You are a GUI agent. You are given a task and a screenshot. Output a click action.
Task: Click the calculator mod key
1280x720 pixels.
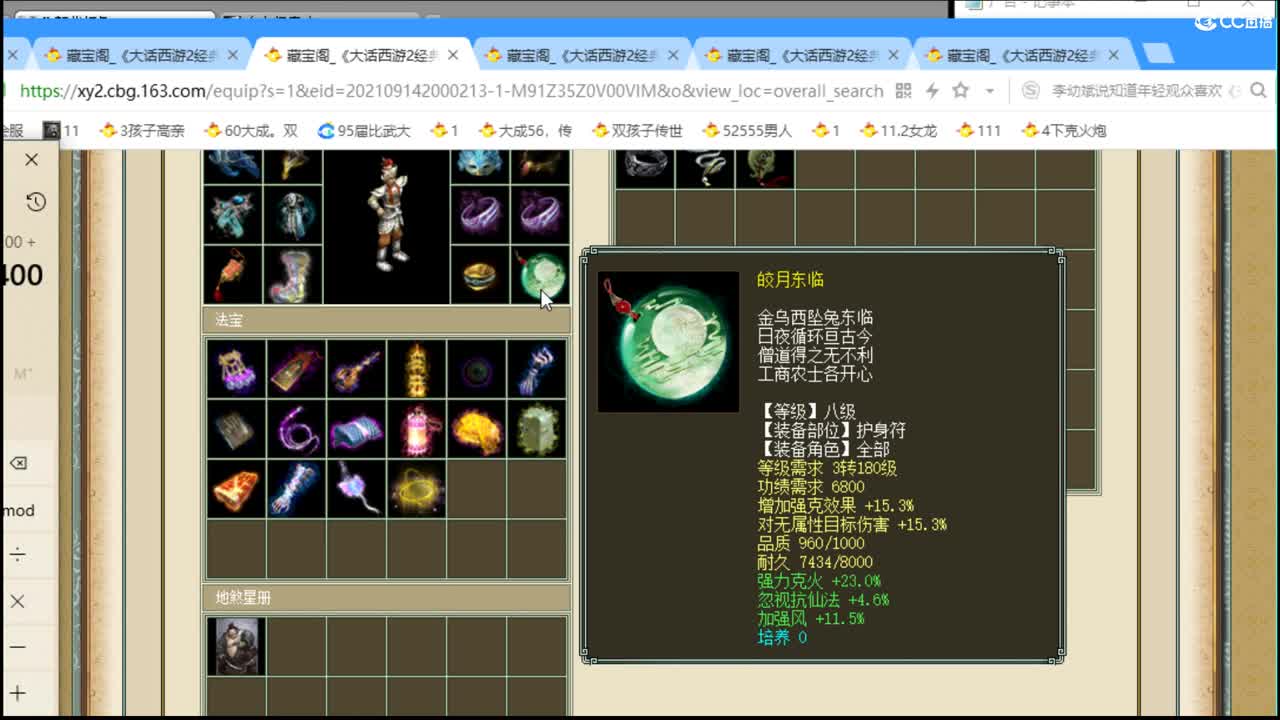point(18,510)
